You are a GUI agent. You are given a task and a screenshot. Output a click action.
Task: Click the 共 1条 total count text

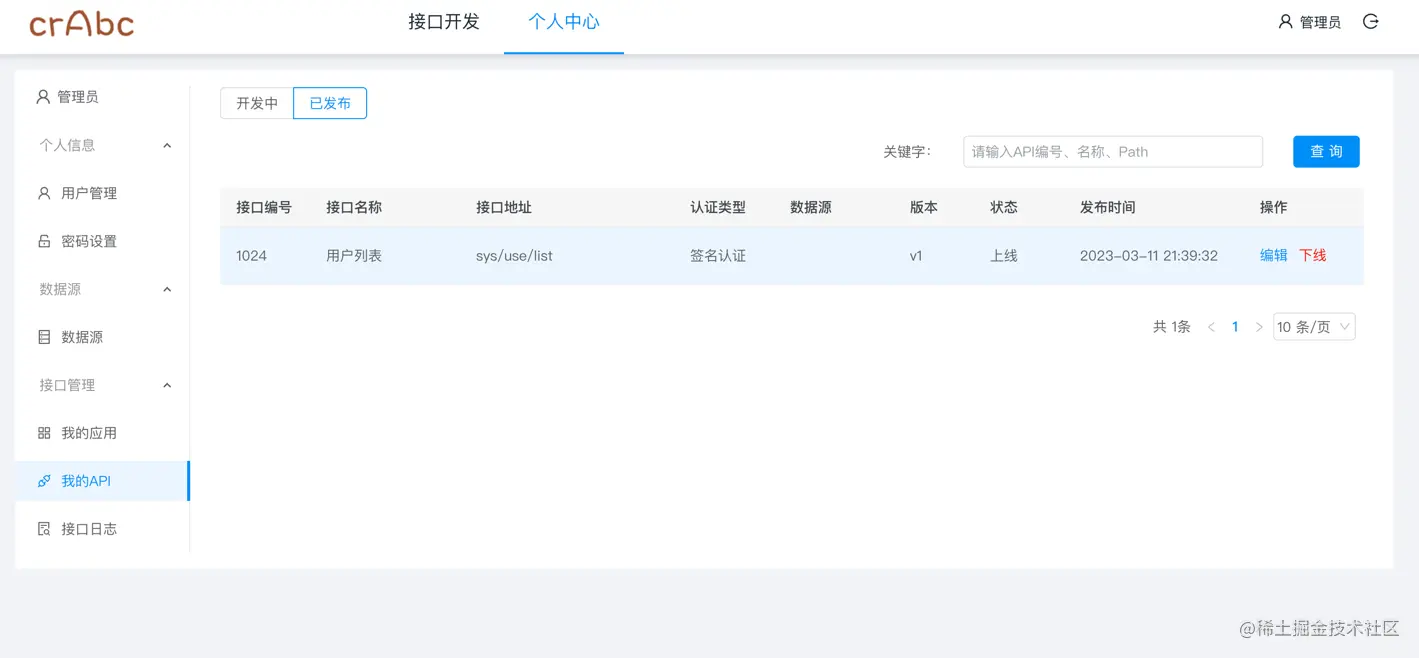tap(1172, 327)
